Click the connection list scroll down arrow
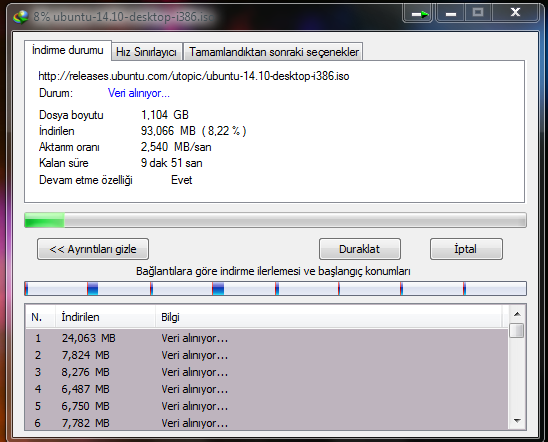Image resolution: width=548 pixels, height=442 pixels. click(517, 421)
